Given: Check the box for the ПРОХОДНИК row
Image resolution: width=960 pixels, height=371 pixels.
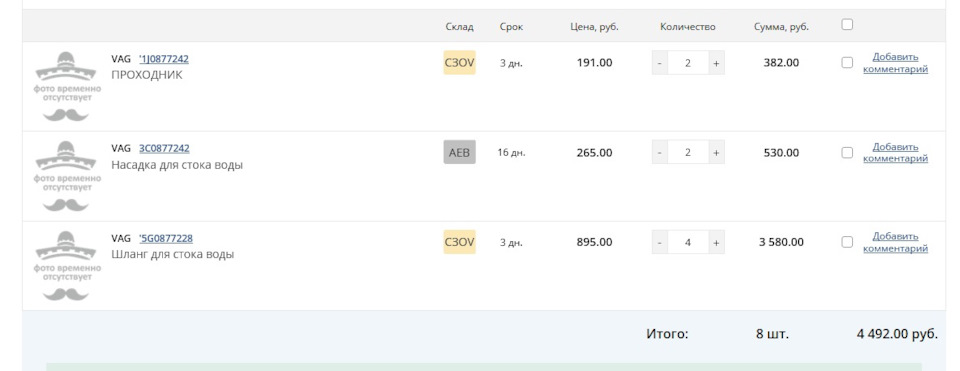Looking at the screenshot, I should (847, 62).
